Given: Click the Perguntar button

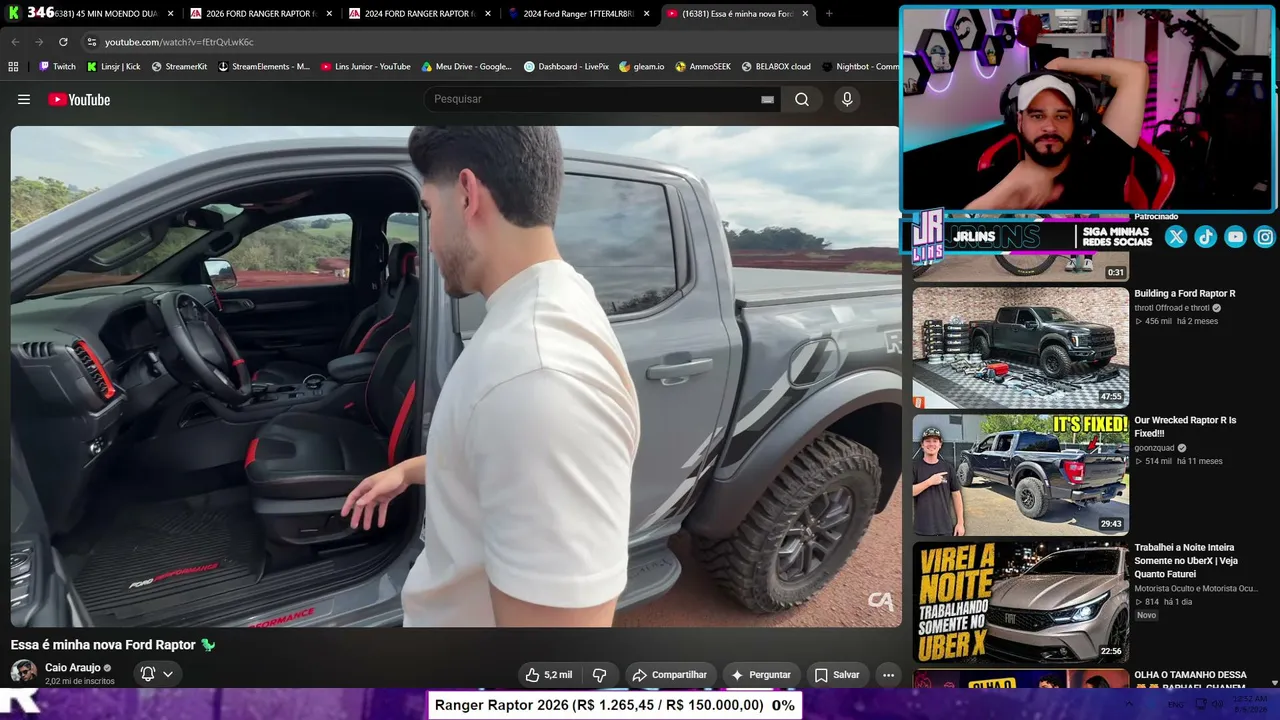Looking at the screenshot, I should [x=761, y=675].
